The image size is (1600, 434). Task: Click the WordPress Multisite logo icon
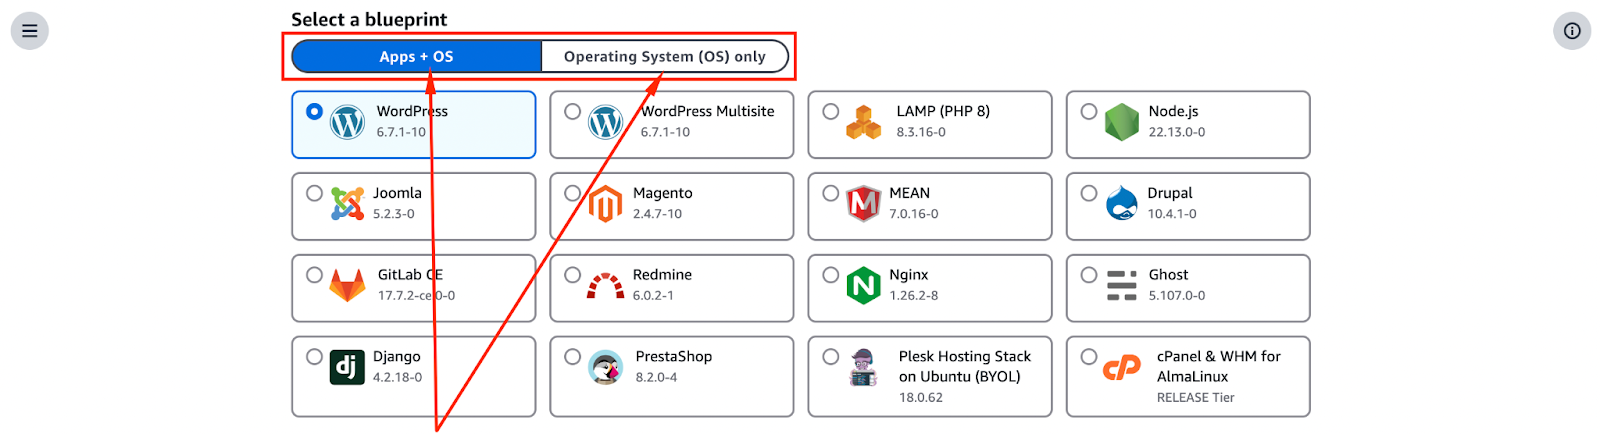[x=606, y=122]
